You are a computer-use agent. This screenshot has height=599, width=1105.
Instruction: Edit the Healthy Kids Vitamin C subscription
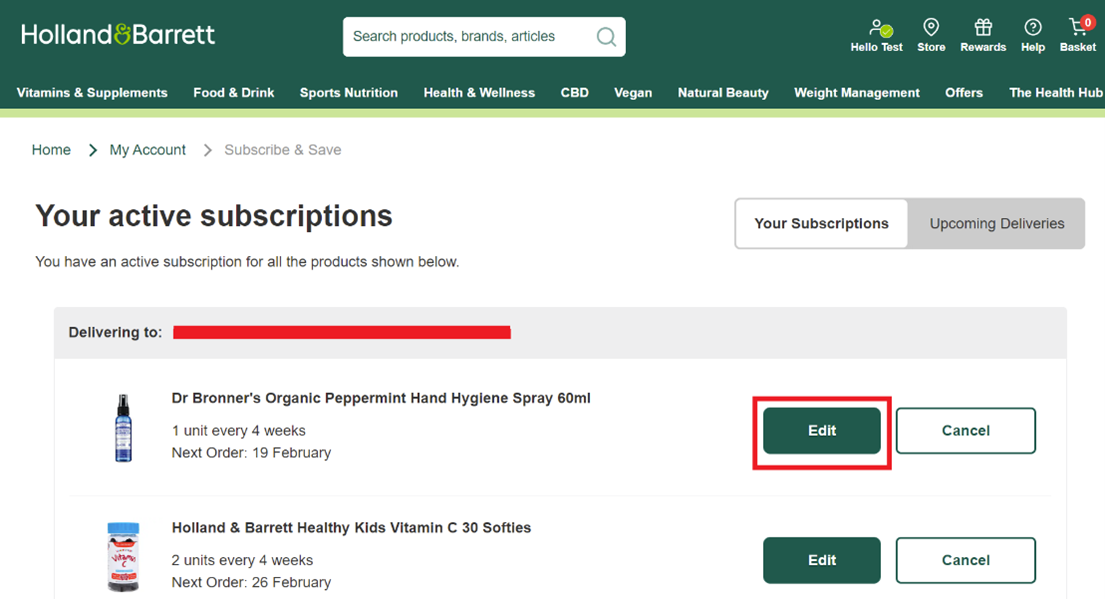[821, 560]
